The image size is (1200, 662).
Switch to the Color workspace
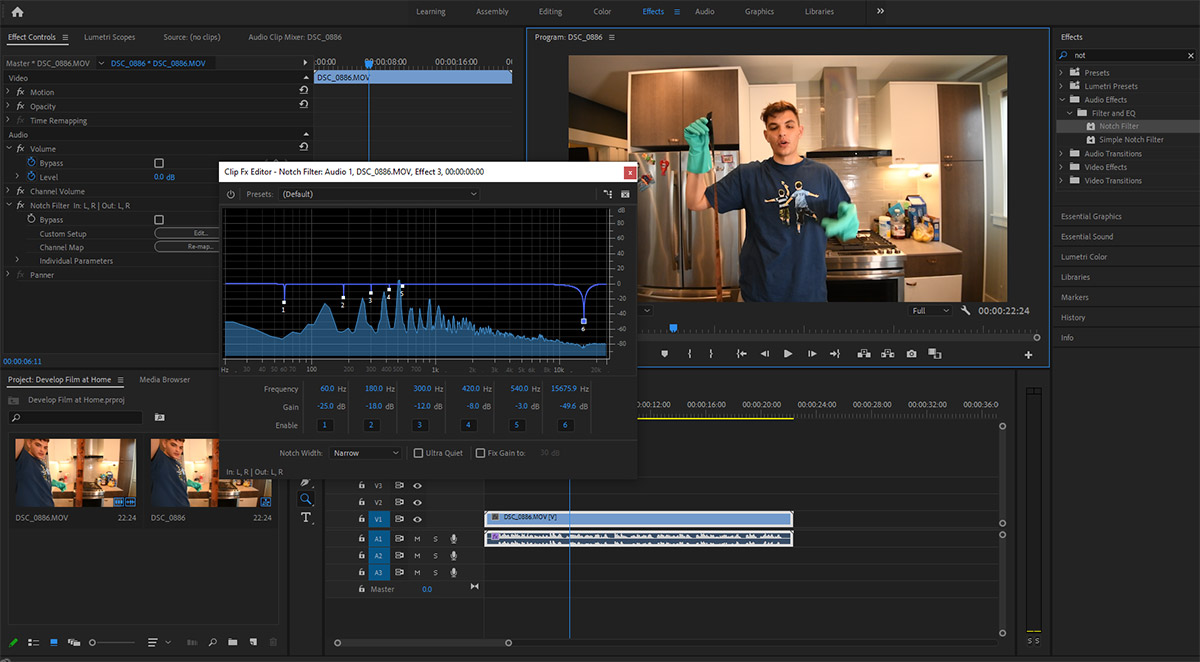point(602,12)
